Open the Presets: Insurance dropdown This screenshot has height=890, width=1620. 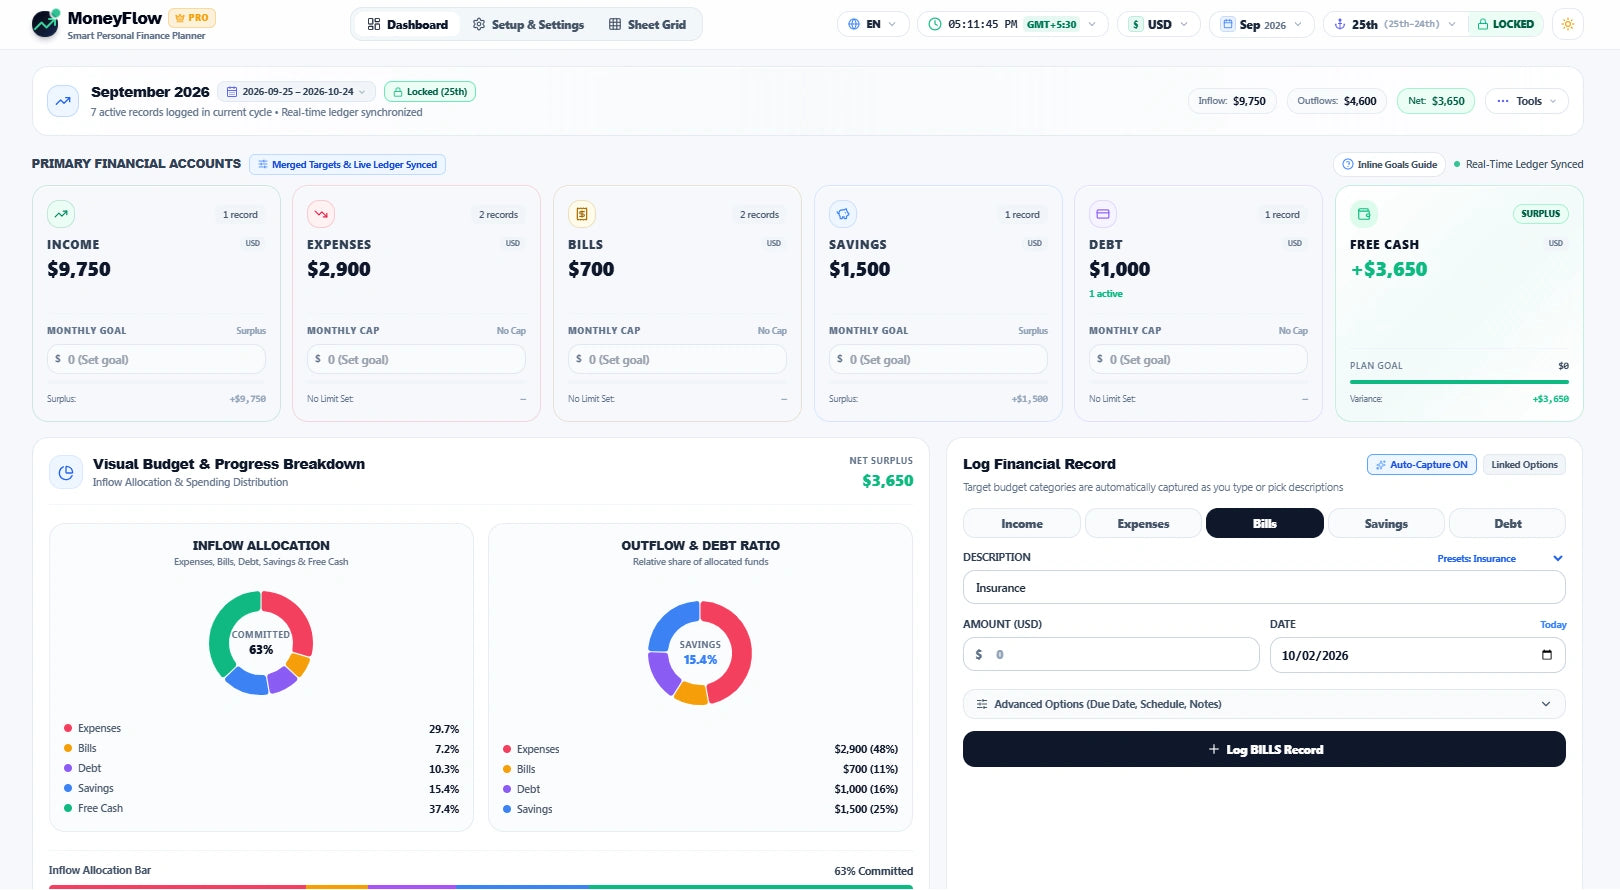pyautogui.click(x=1500, y=558)
